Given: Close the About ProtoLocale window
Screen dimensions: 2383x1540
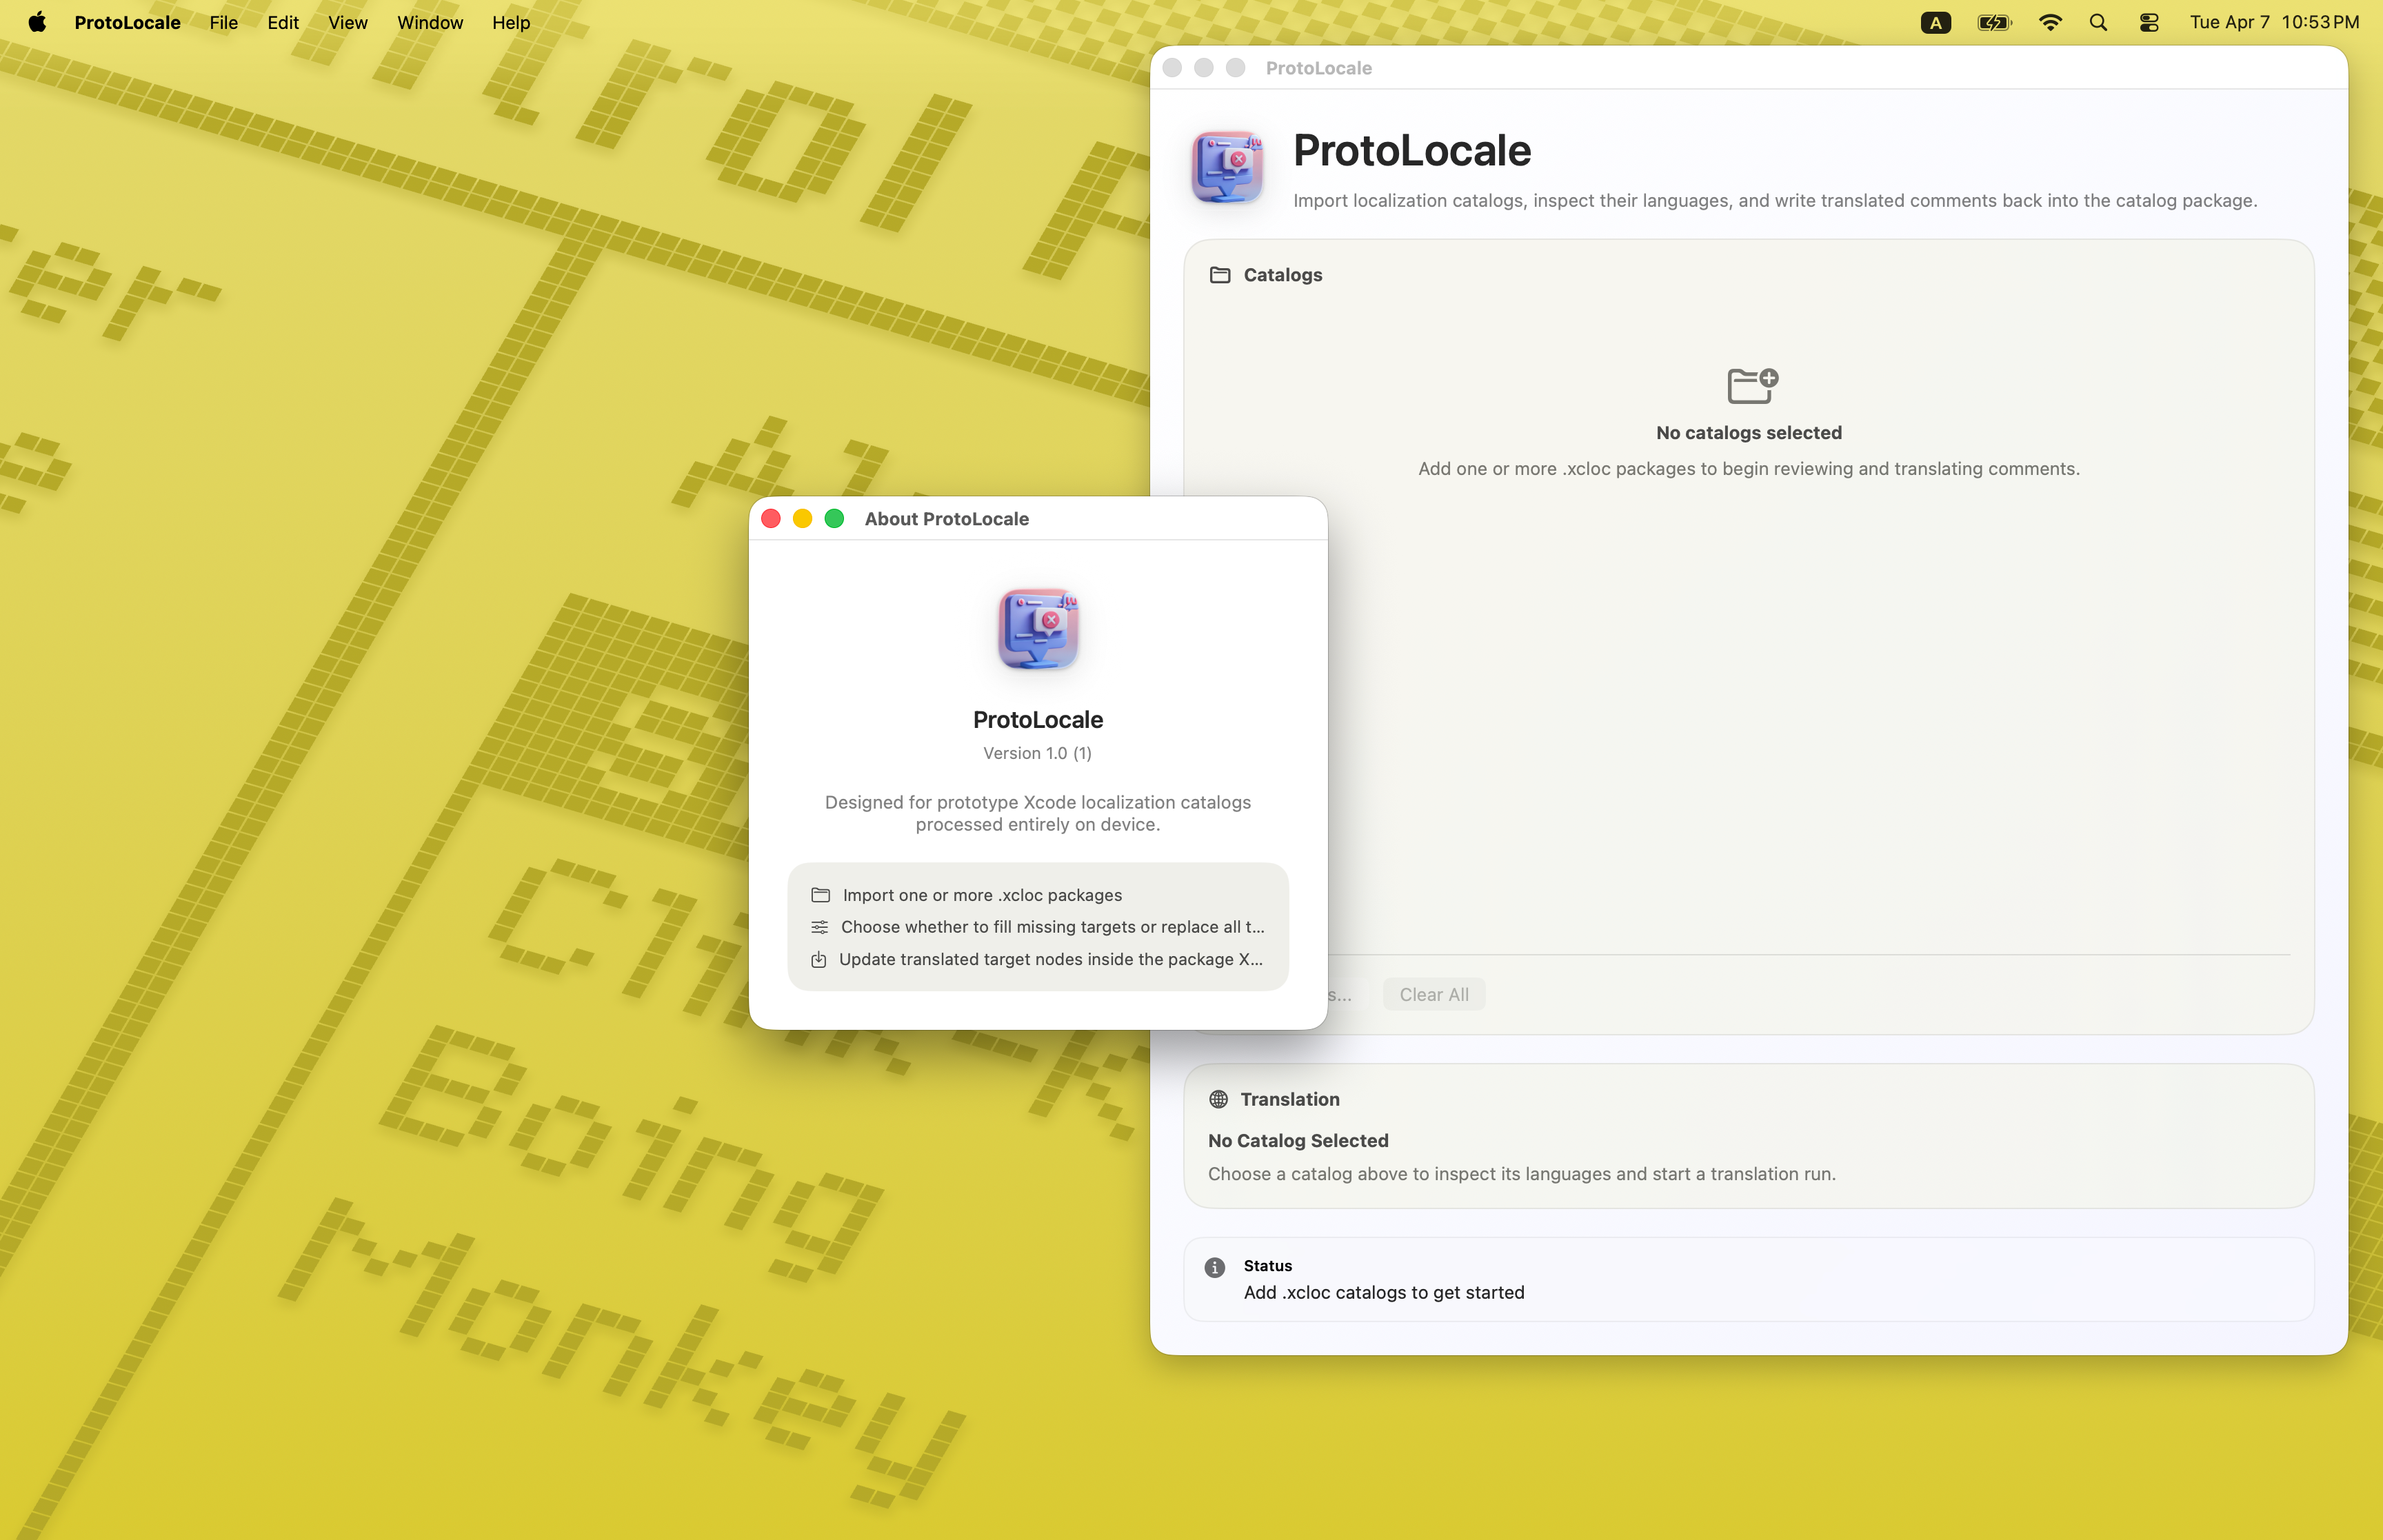Looking at the screenshot, I should click(x=771, y=518).
